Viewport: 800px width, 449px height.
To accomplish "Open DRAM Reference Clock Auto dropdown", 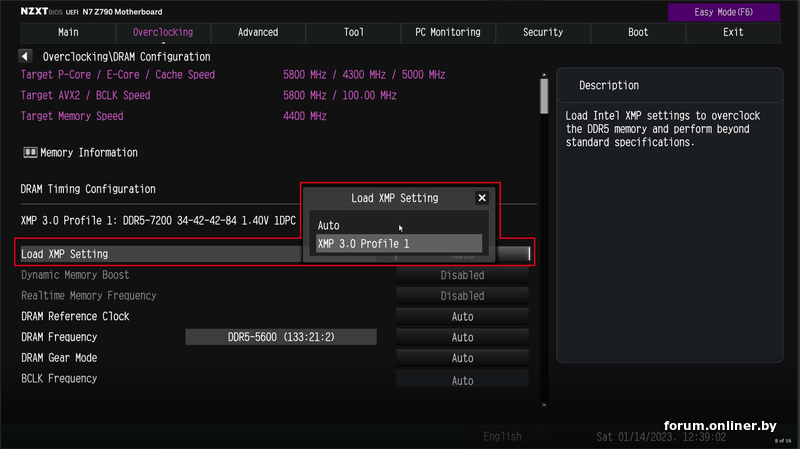I will 462,317.
